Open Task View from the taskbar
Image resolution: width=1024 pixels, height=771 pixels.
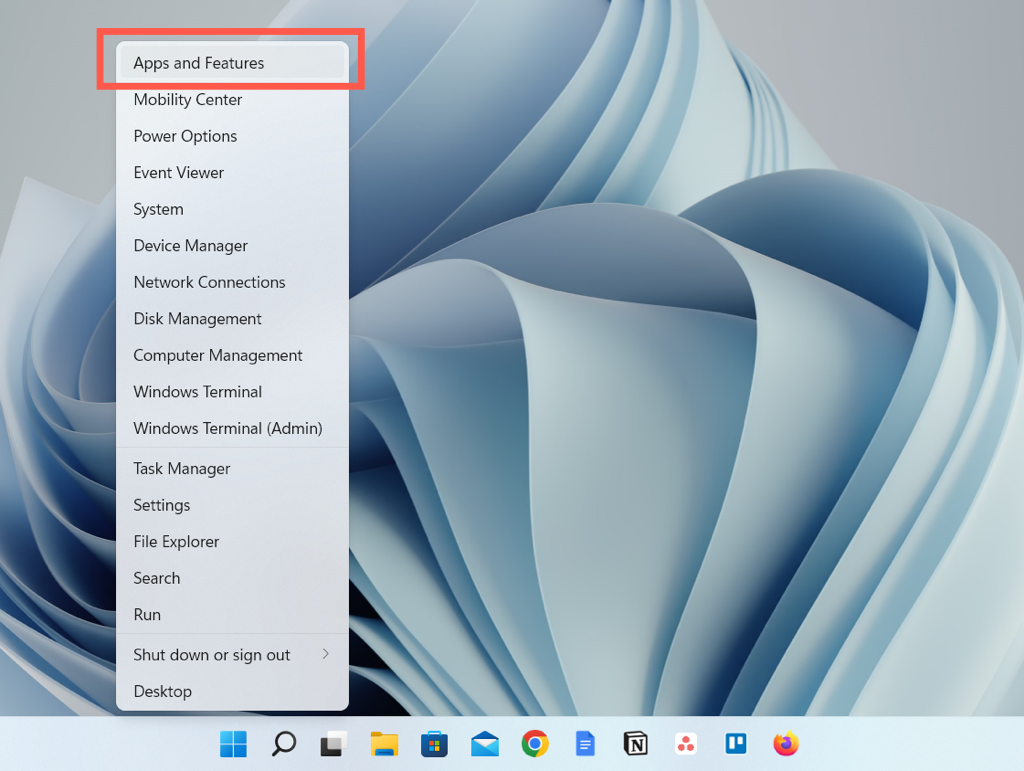tap(334, 744)
